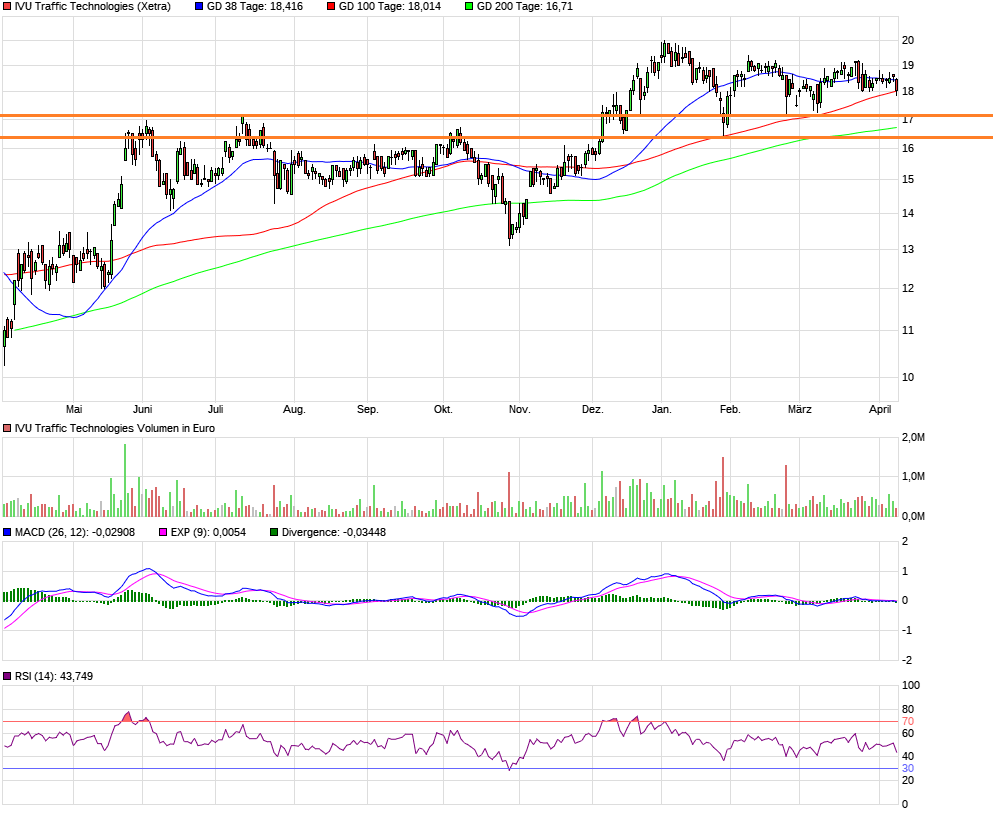The width and height of the screenshot is (993, 814).
Task: Click the 'Divergence: -0,03448' label
Action: [x=334, y=532]
